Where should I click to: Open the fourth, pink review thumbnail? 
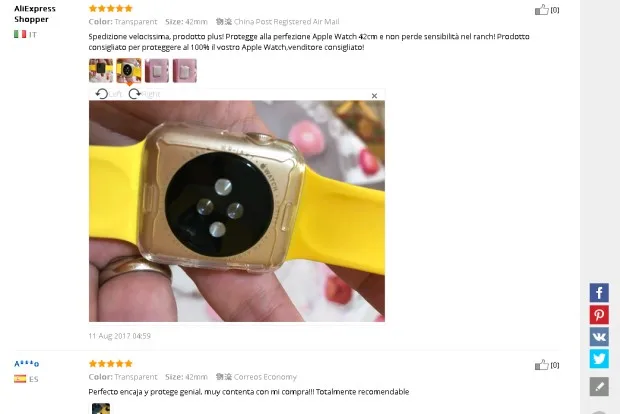click(x=185, y=70)
